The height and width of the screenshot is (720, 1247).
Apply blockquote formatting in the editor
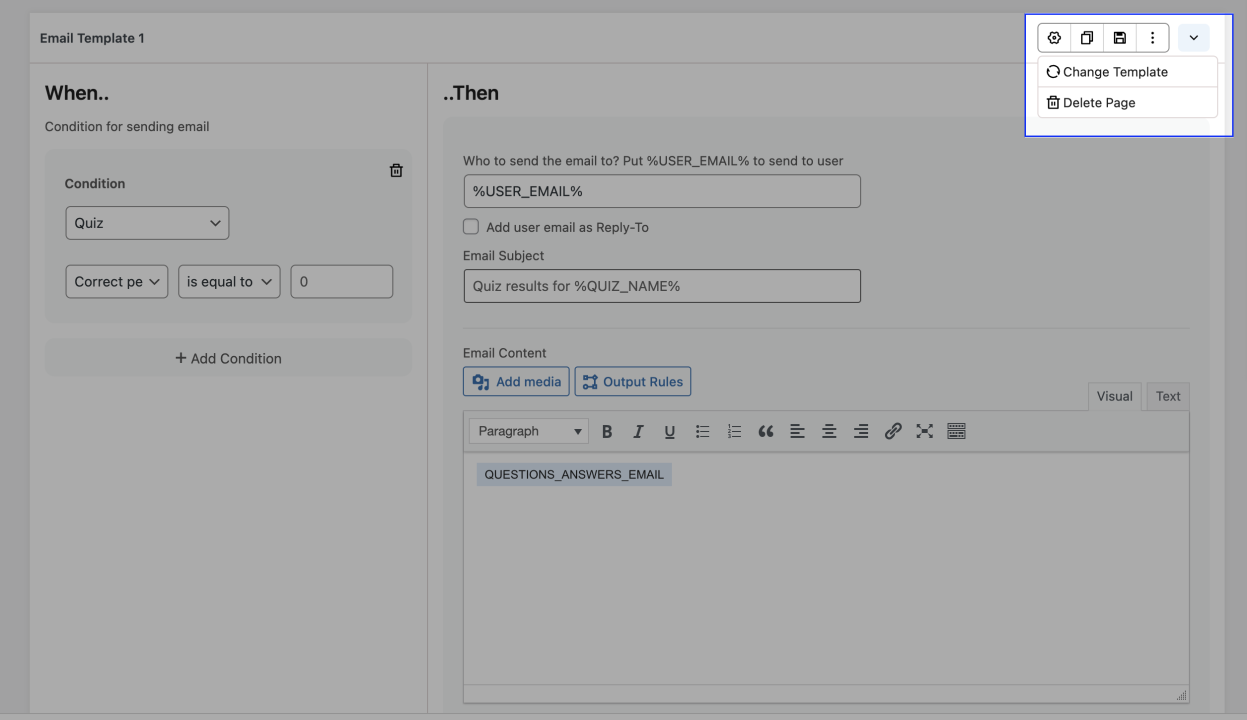point(766,430)
